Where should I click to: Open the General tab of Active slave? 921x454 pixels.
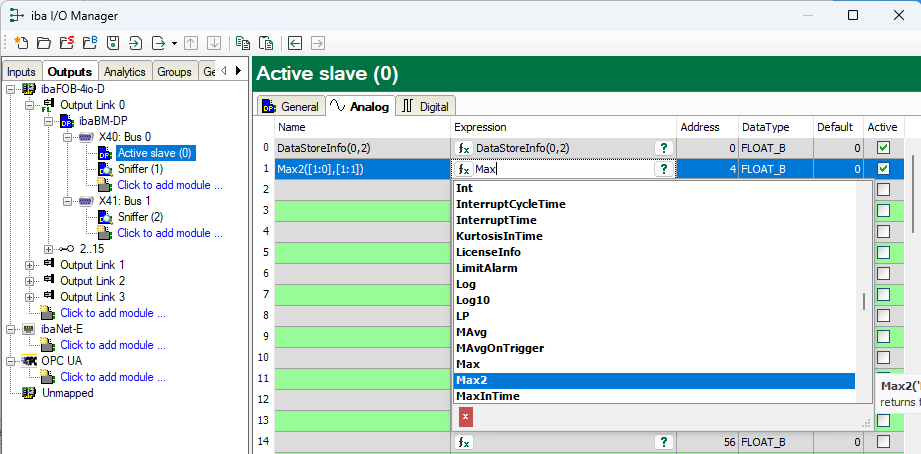click(291, 106)
